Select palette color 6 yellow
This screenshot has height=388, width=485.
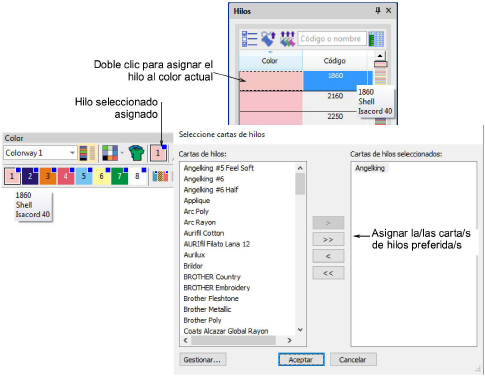[x=102, y=176]
